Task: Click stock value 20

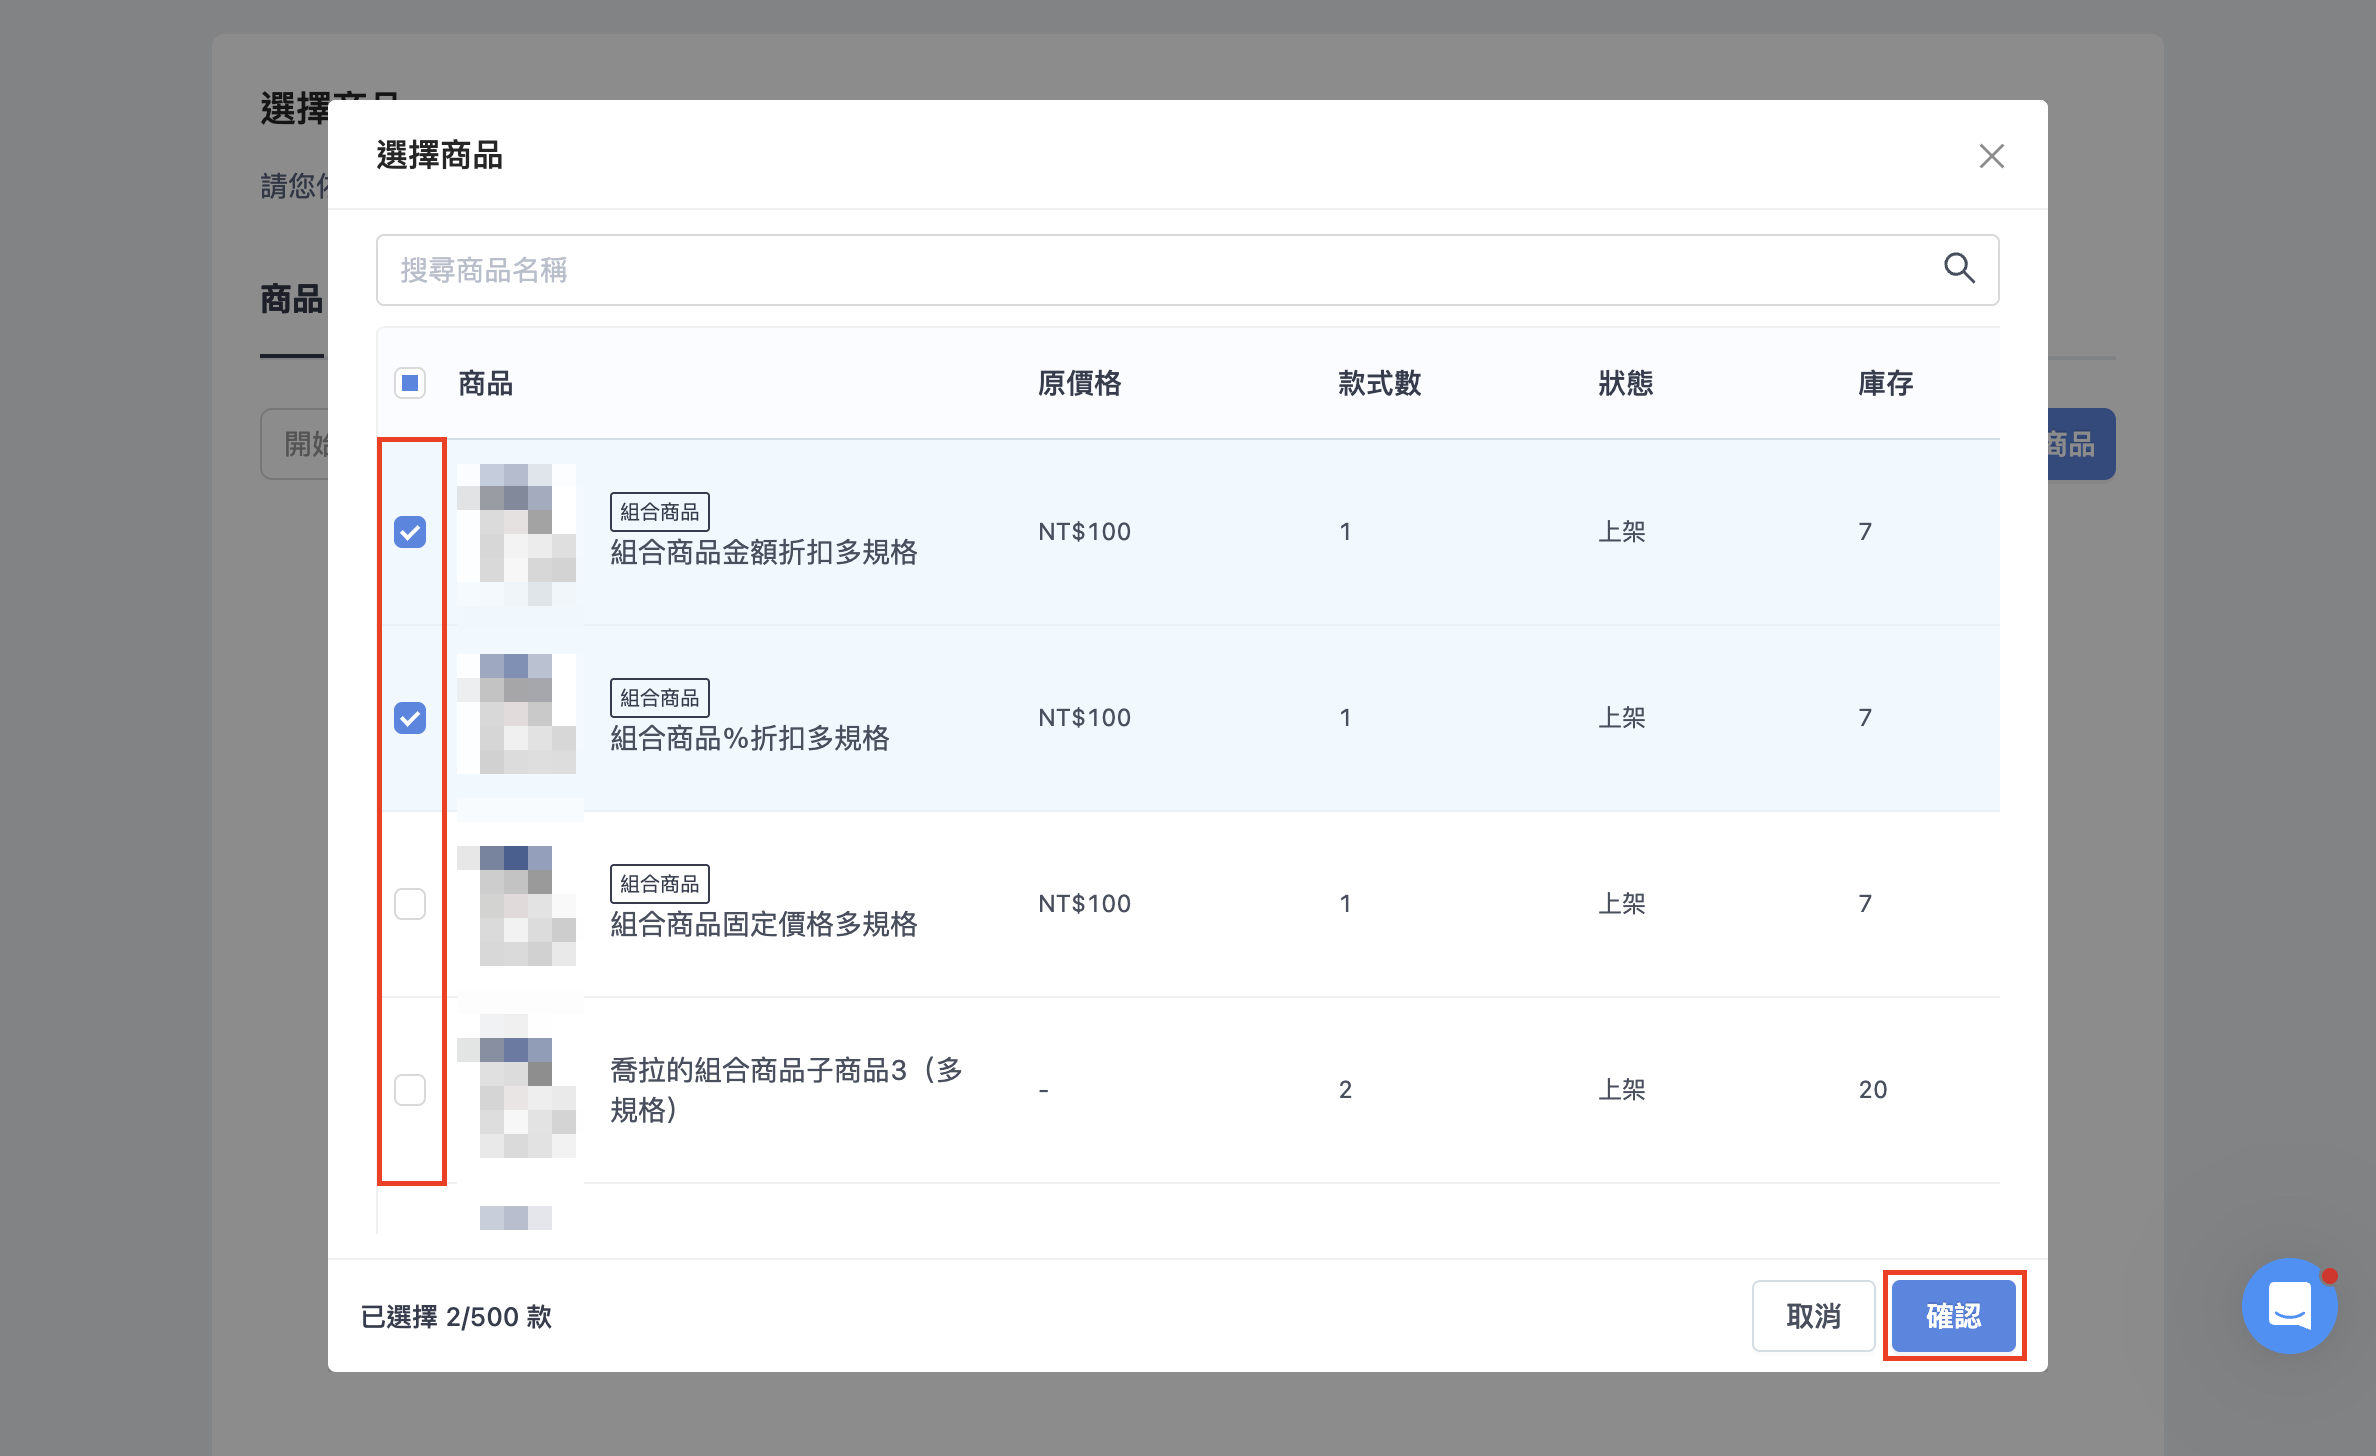Action: pyautogui.click(x=1873, y=1090)
